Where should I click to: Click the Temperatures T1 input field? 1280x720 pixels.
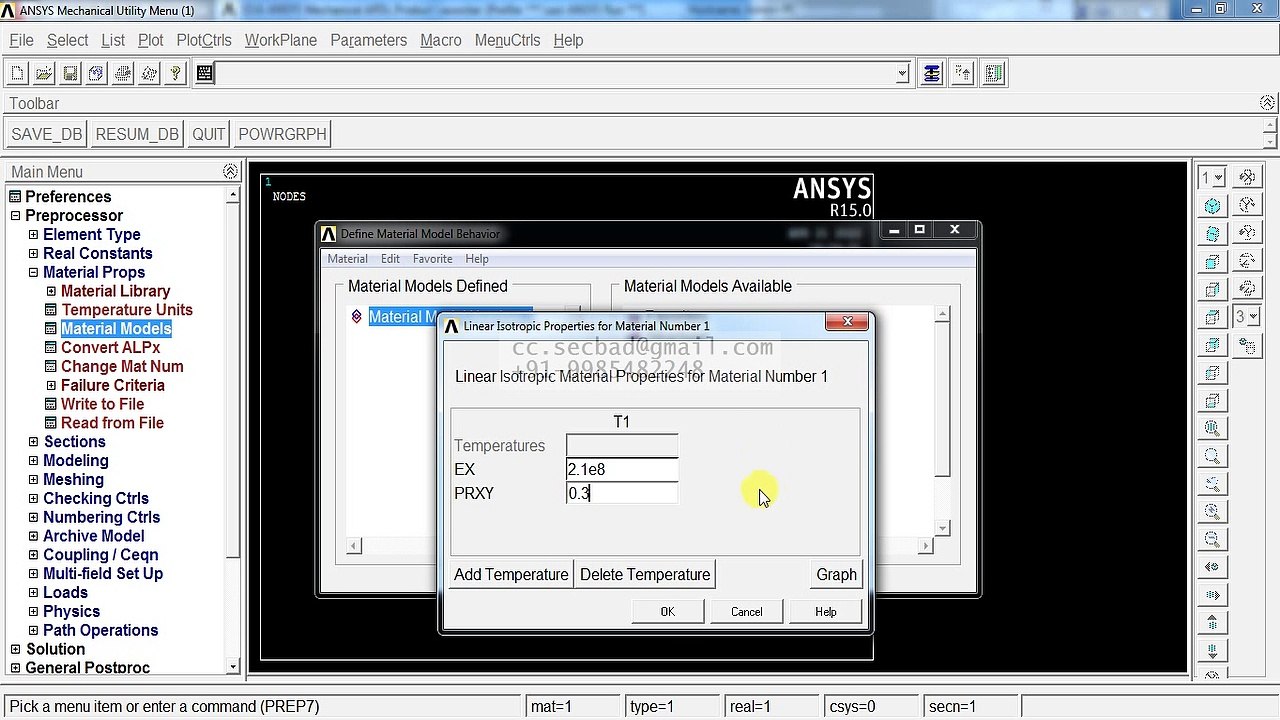tap(622, 445)
